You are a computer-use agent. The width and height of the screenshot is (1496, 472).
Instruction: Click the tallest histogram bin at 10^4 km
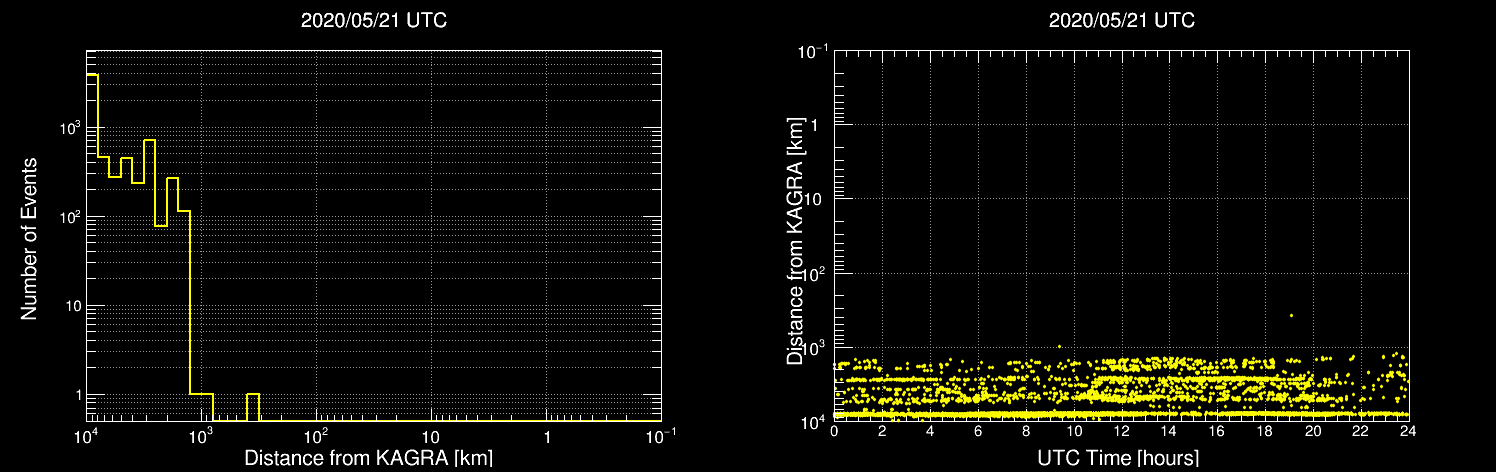[93, 247]
